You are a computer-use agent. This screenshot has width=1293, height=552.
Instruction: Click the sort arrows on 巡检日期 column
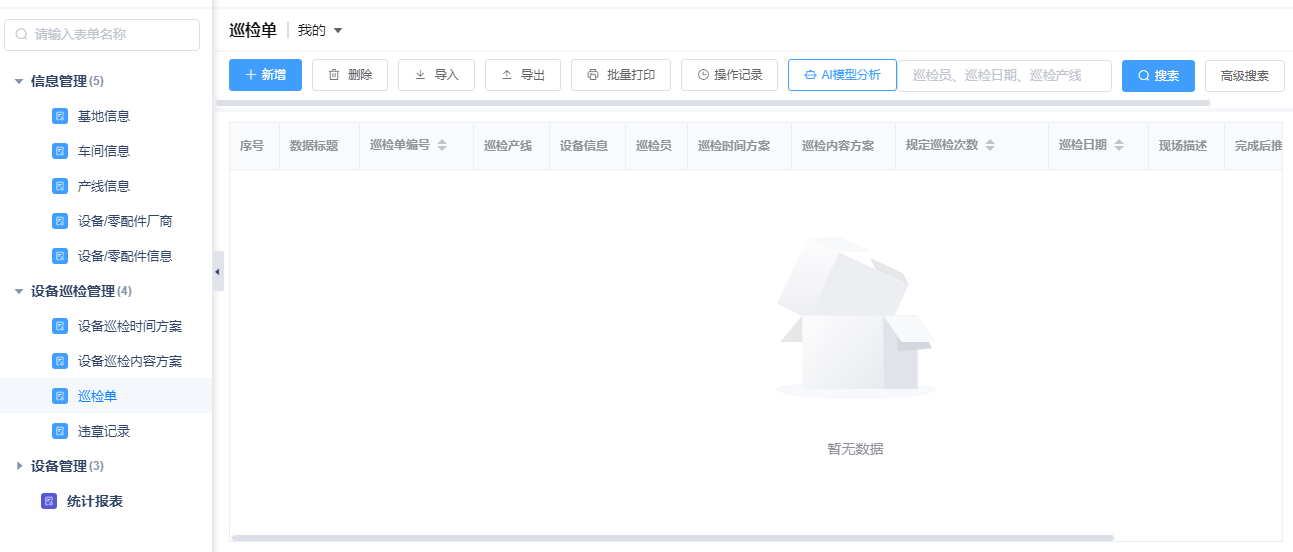(1119, 145)
